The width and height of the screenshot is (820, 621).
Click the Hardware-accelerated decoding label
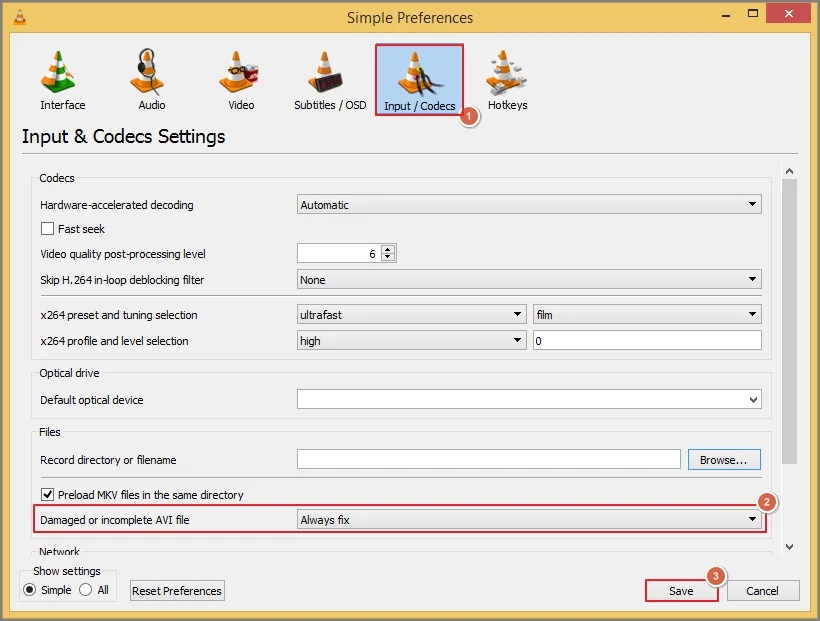pyautogui.click(x=117, y=205)
